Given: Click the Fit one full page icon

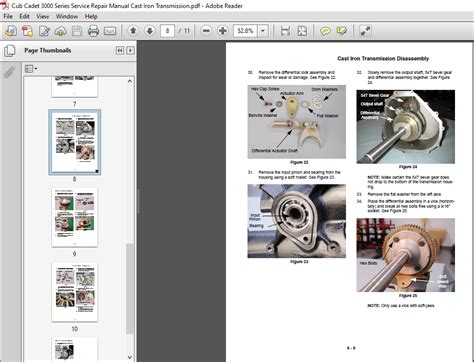Looking at the screenshot, I should coord(302,31).
